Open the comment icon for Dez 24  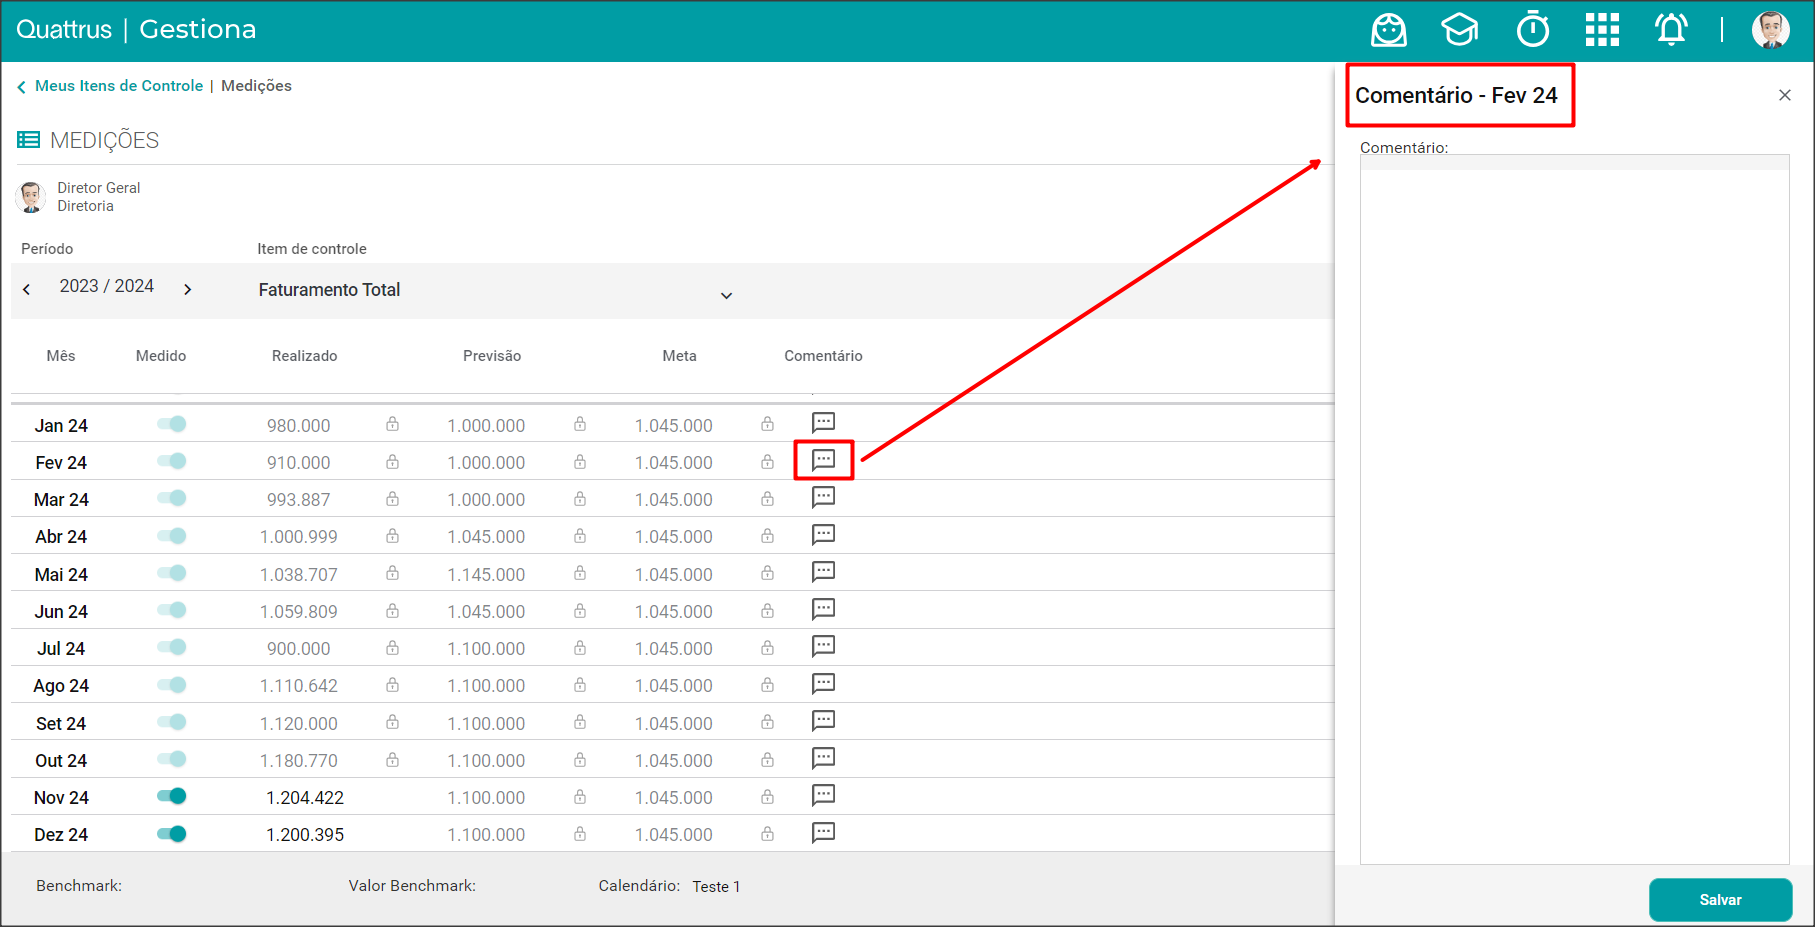pos(823,833)
